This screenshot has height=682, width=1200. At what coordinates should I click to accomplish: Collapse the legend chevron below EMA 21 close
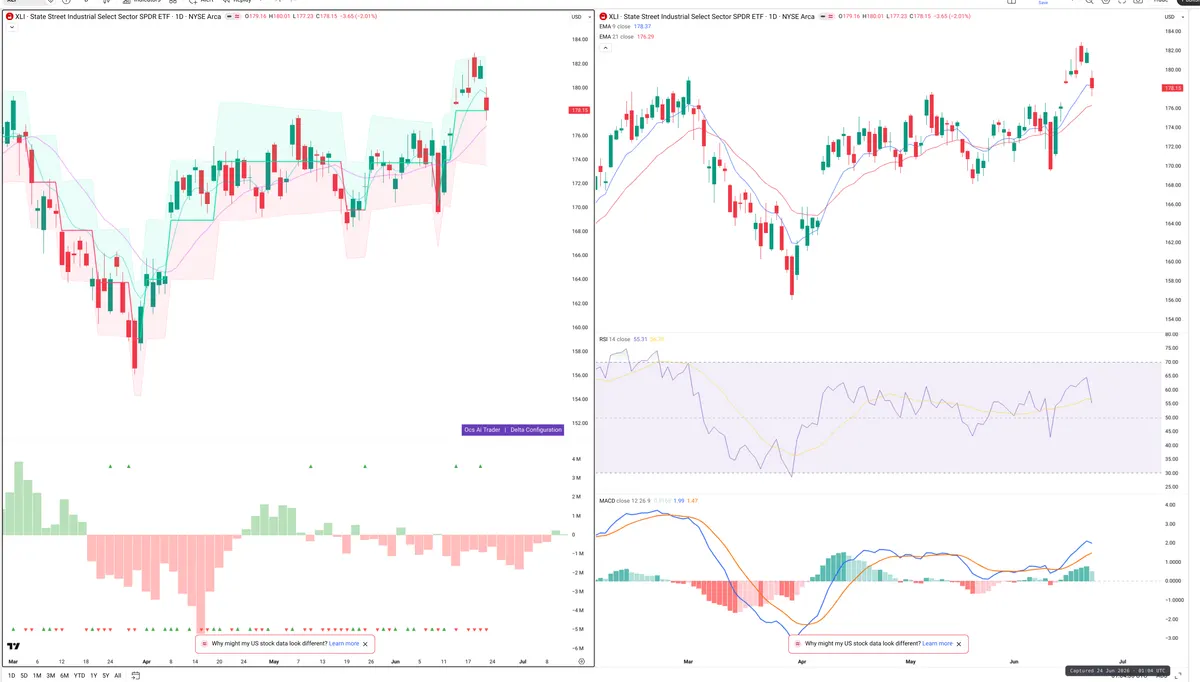click(x=603, y=46)
